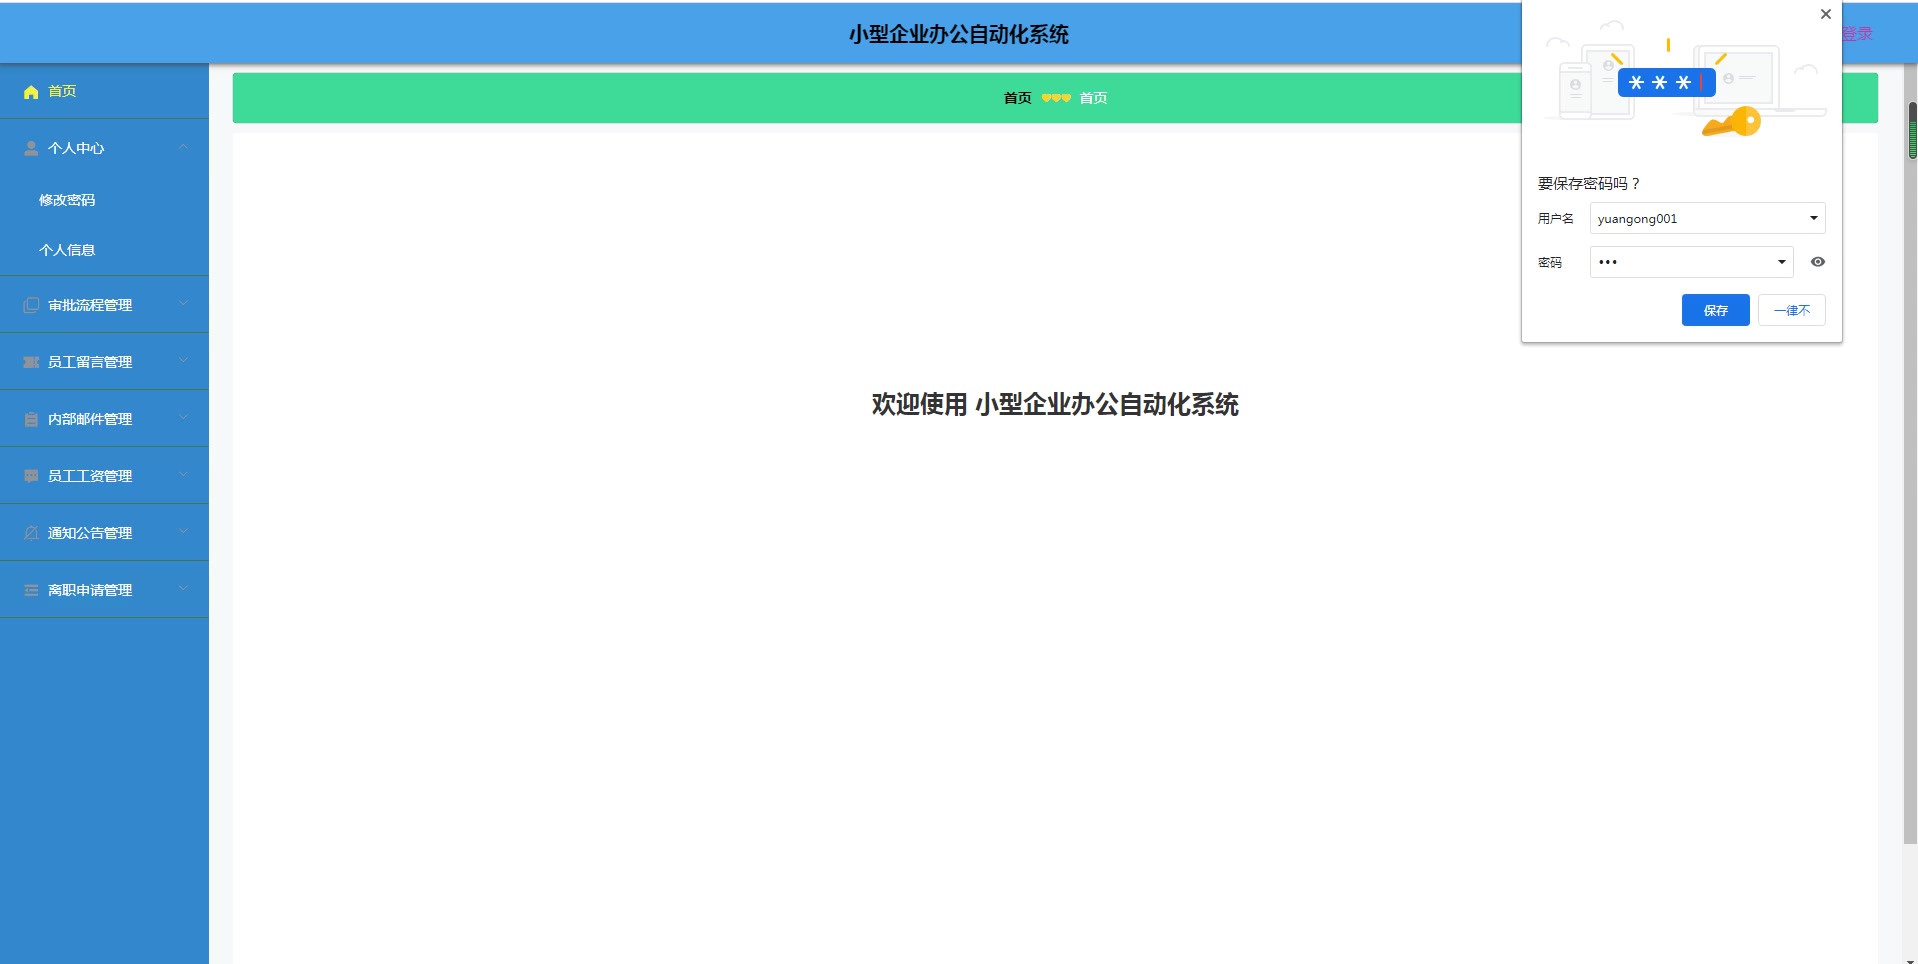Click the 离职申请管理 list icon
The image size is (1918, 964).
[x=30, y=589]
